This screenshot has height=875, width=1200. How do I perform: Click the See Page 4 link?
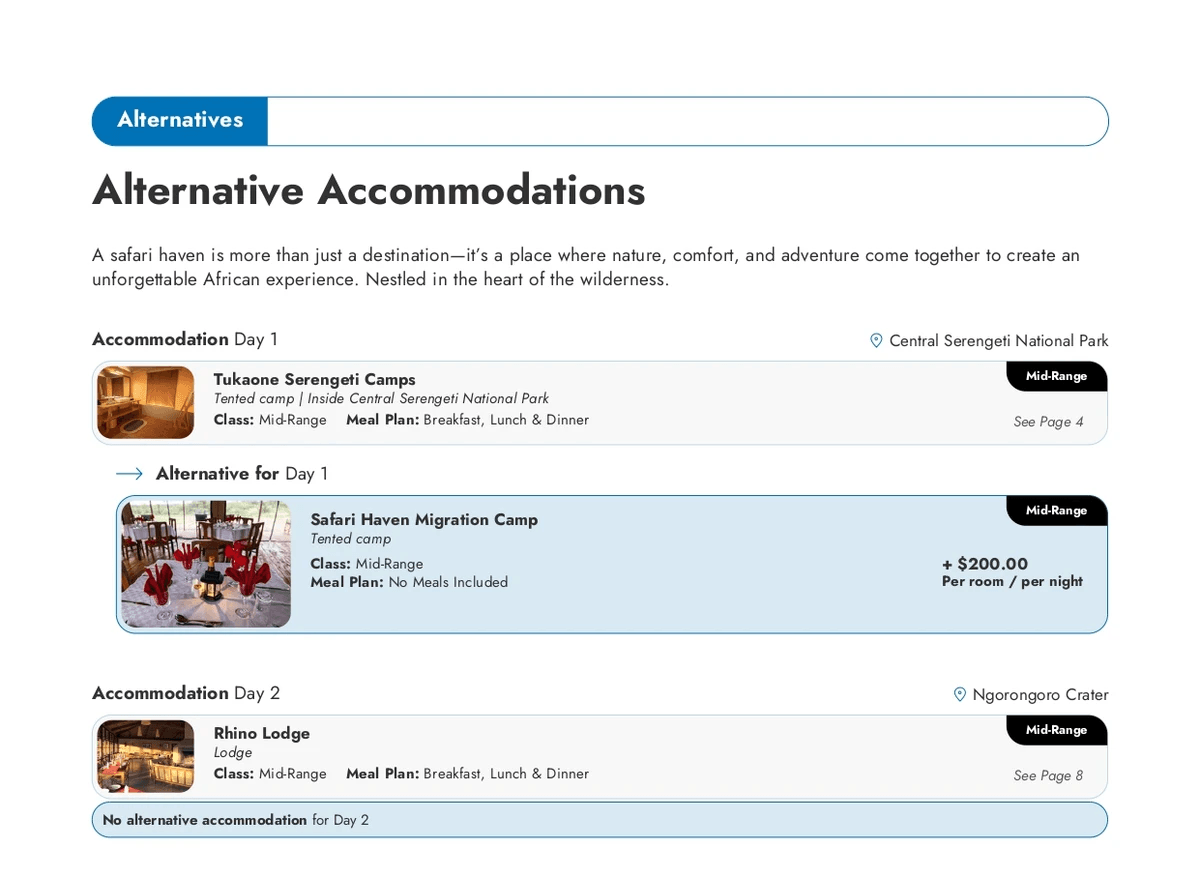[x=1048, y=422]
